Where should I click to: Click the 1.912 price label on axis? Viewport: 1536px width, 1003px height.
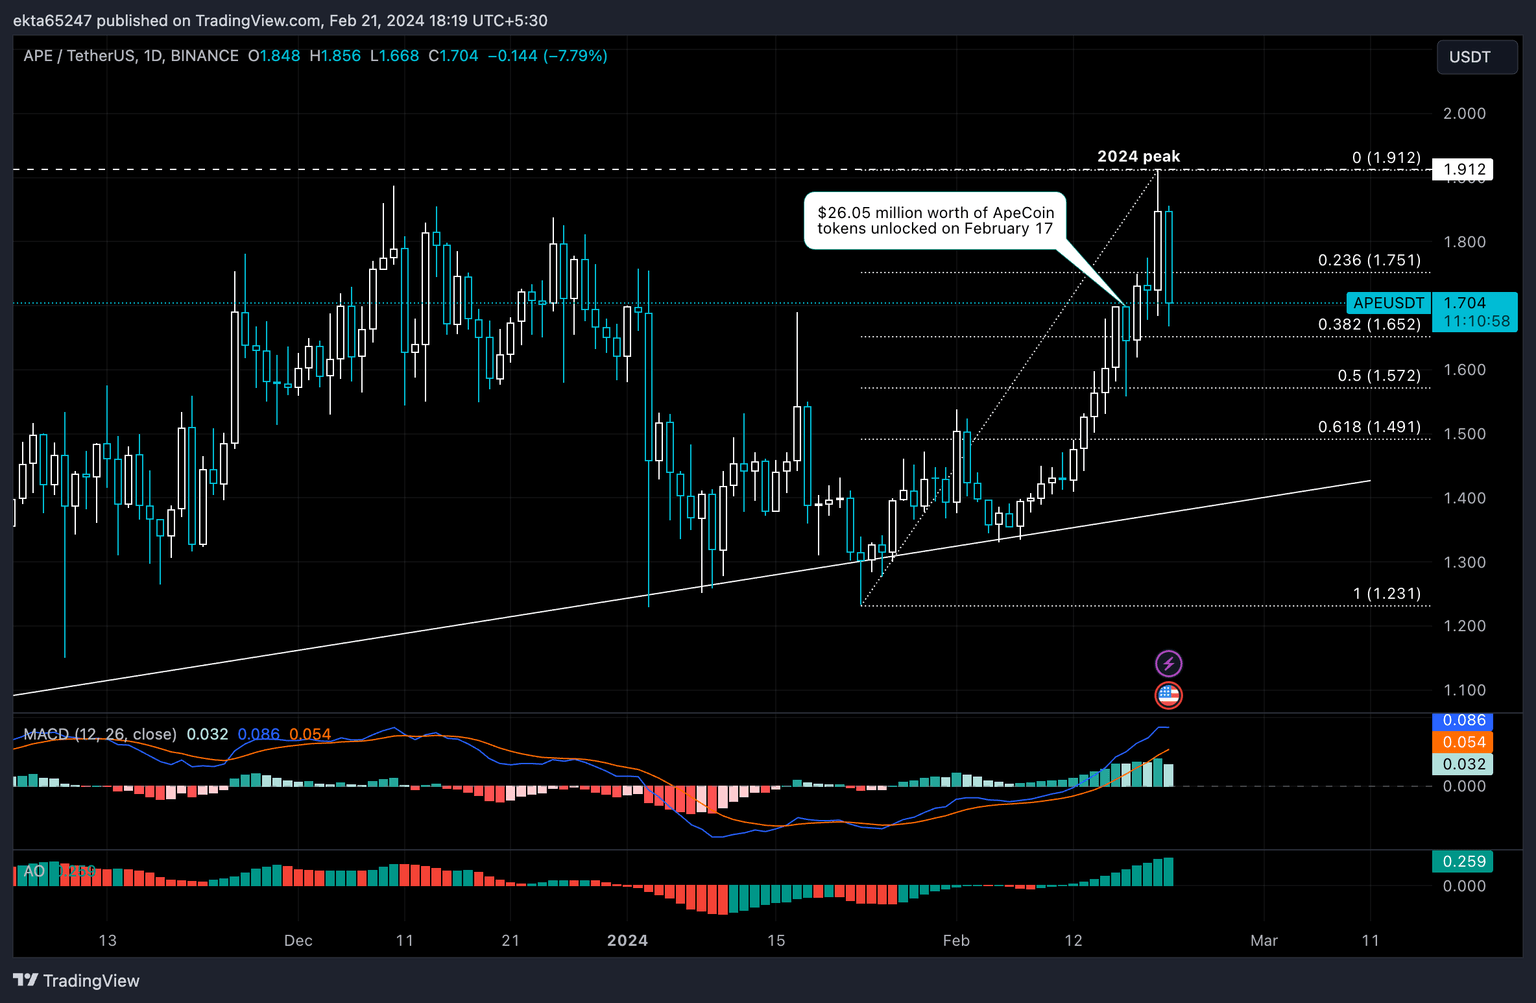pos(1463,170)
